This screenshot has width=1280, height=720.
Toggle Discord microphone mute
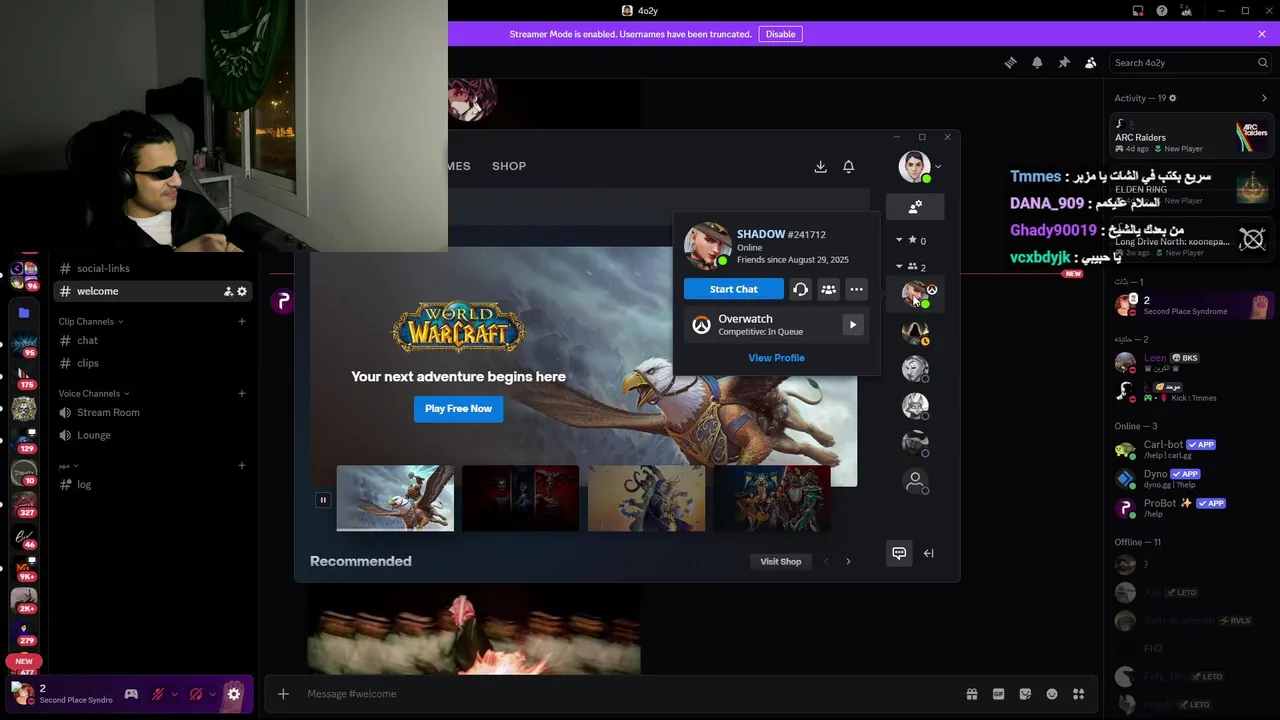(x=157, y=694)
